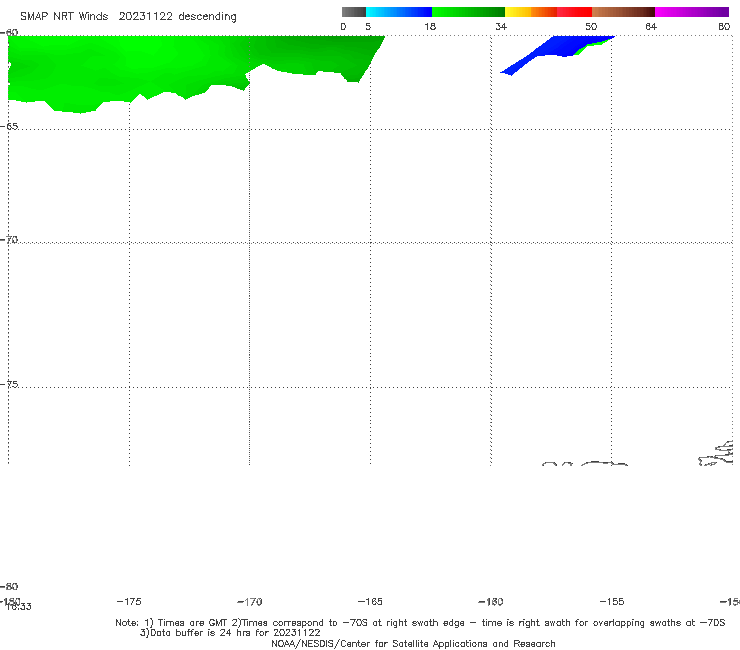
Task: Click the -170 longitude label
Action: click(250, 601)
